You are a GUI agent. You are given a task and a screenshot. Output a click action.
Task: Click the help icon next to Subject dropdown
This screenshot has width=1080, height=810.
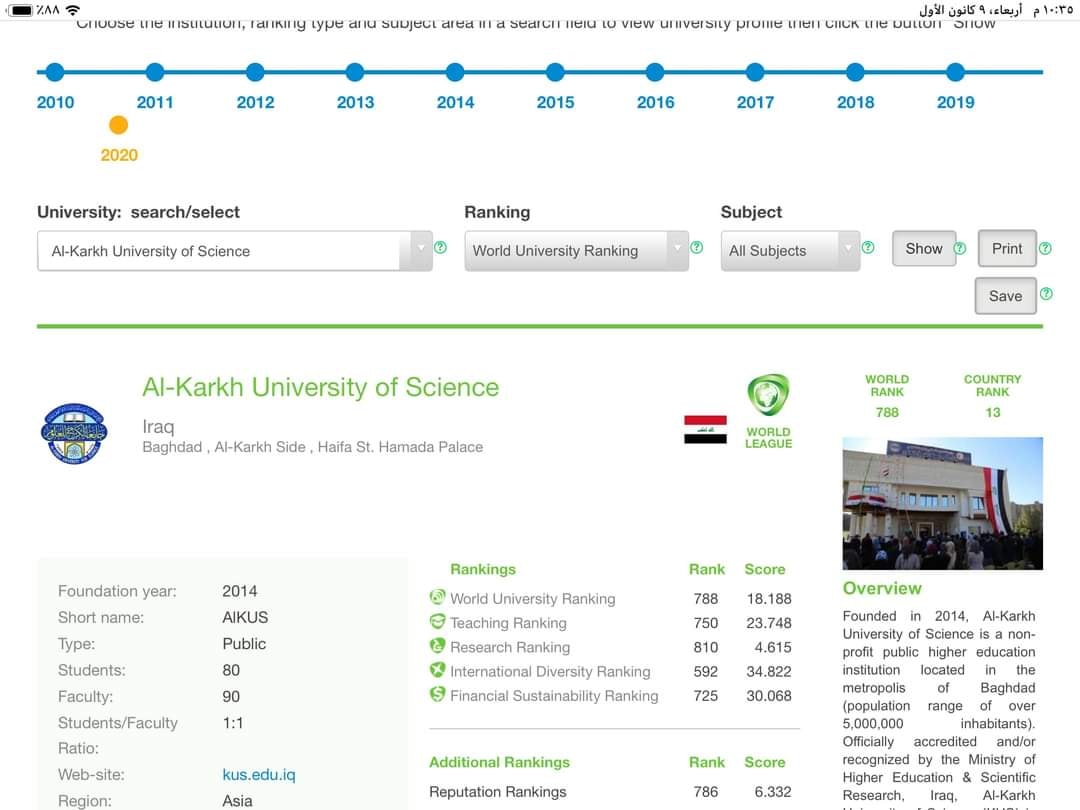(868, 247)
